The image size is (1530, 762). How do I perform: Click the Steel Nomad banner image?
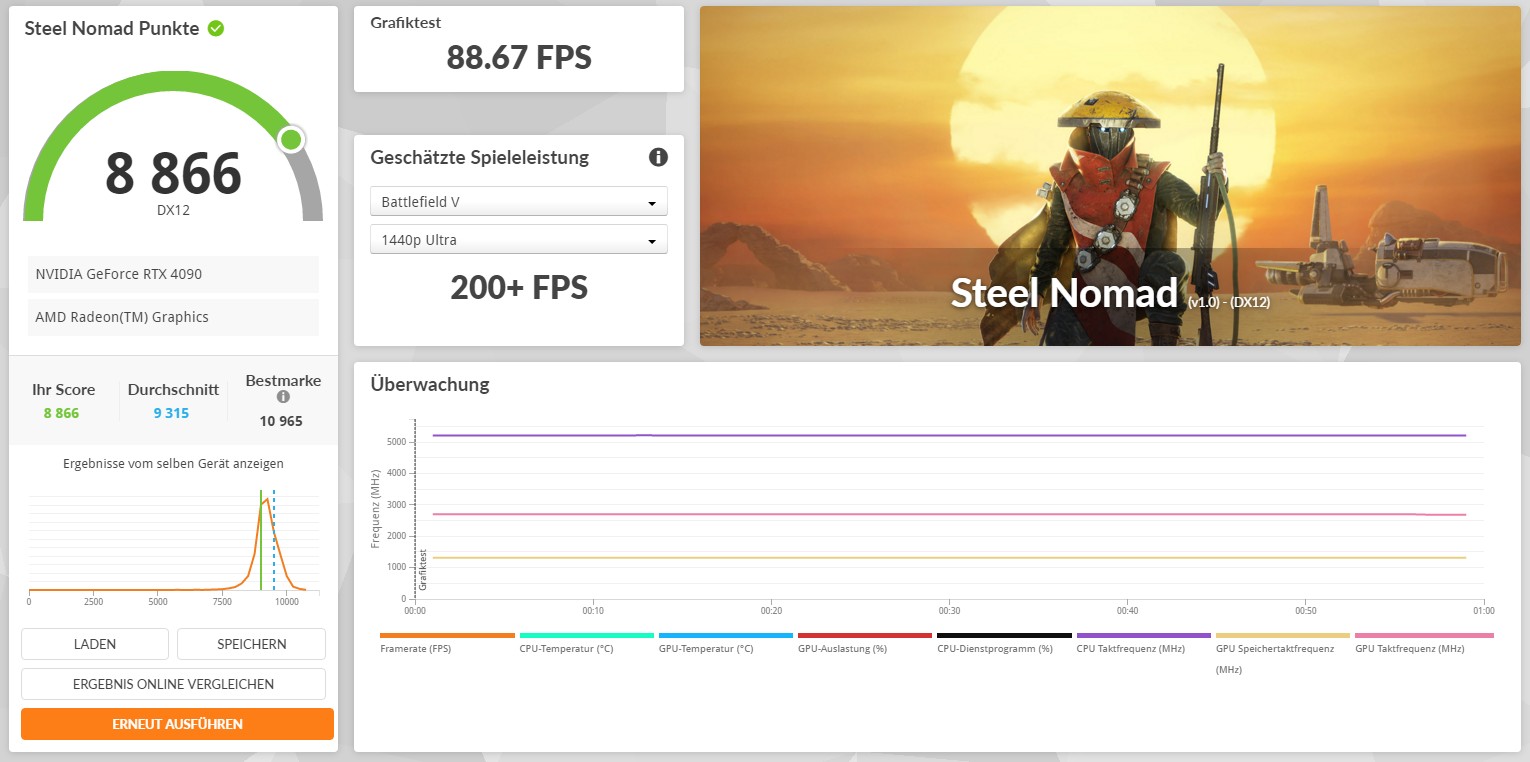tap(1110, 176)
